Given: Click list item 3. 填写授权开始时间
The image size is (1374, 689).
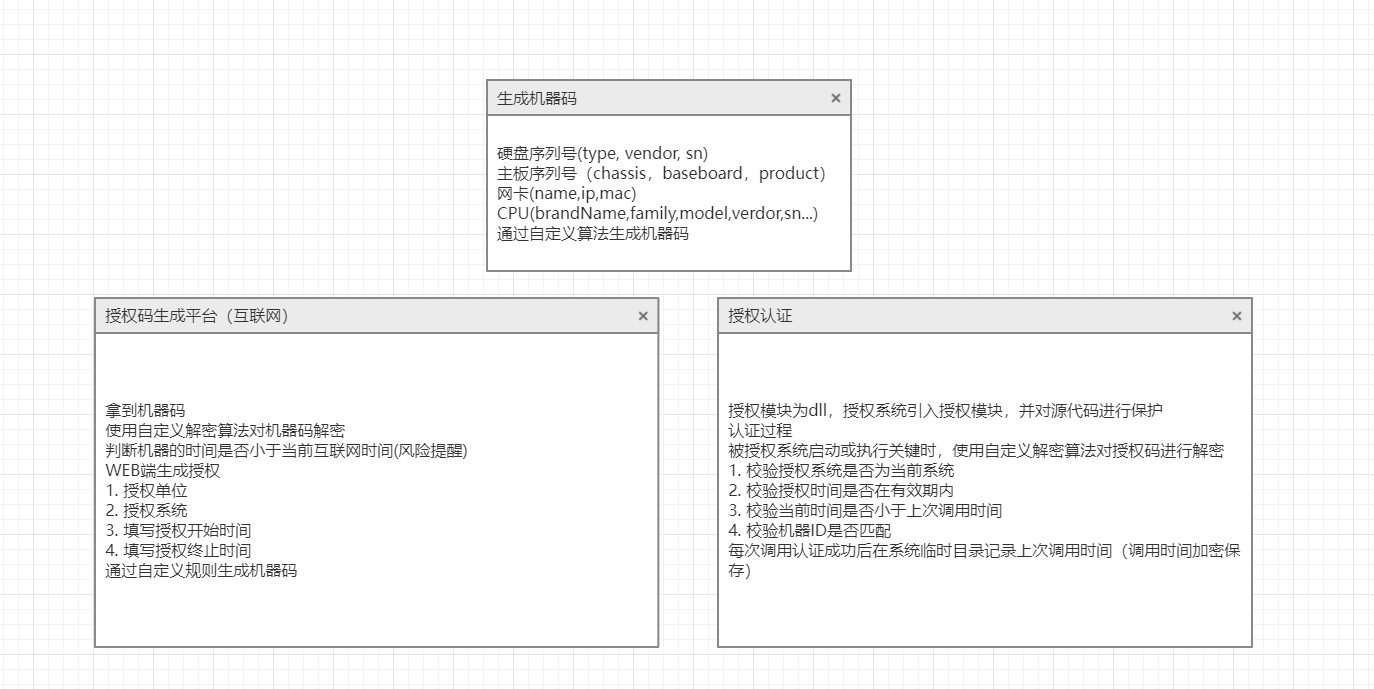Looking at the screenshot, I should [178, 530].
